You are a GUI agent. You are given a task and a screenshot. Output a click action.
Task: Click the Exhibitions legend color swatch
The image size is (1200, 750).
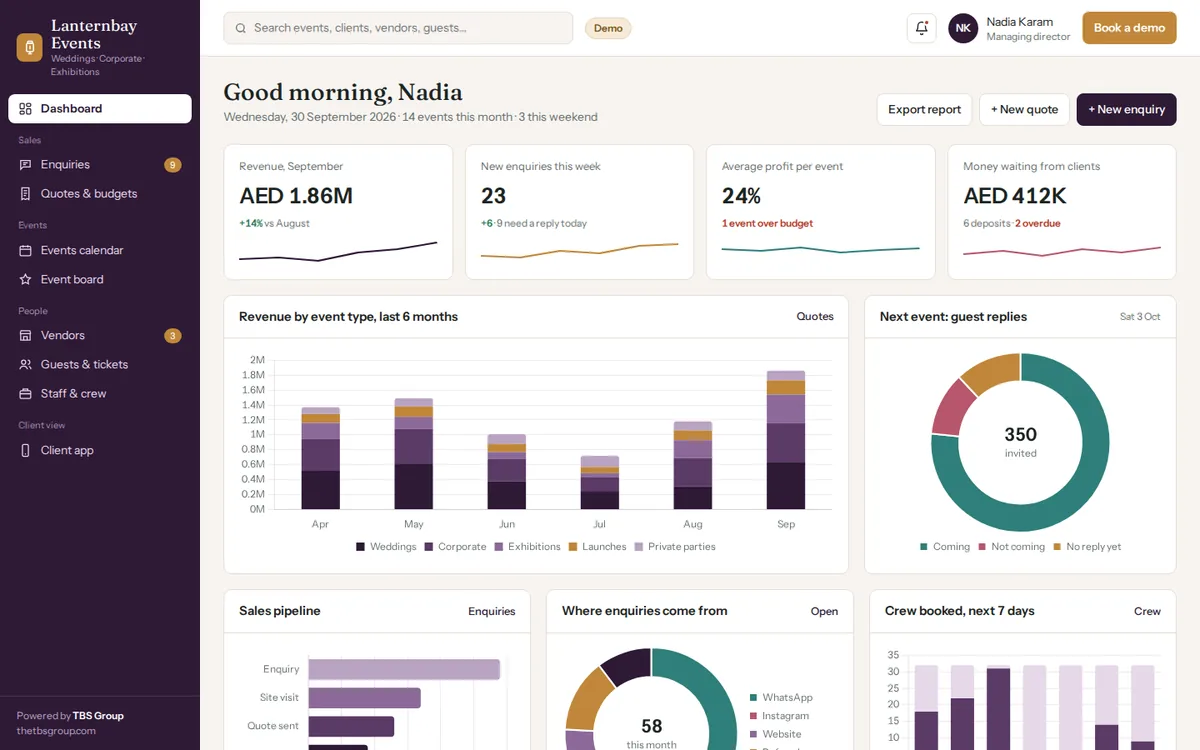tap(499, 547)
